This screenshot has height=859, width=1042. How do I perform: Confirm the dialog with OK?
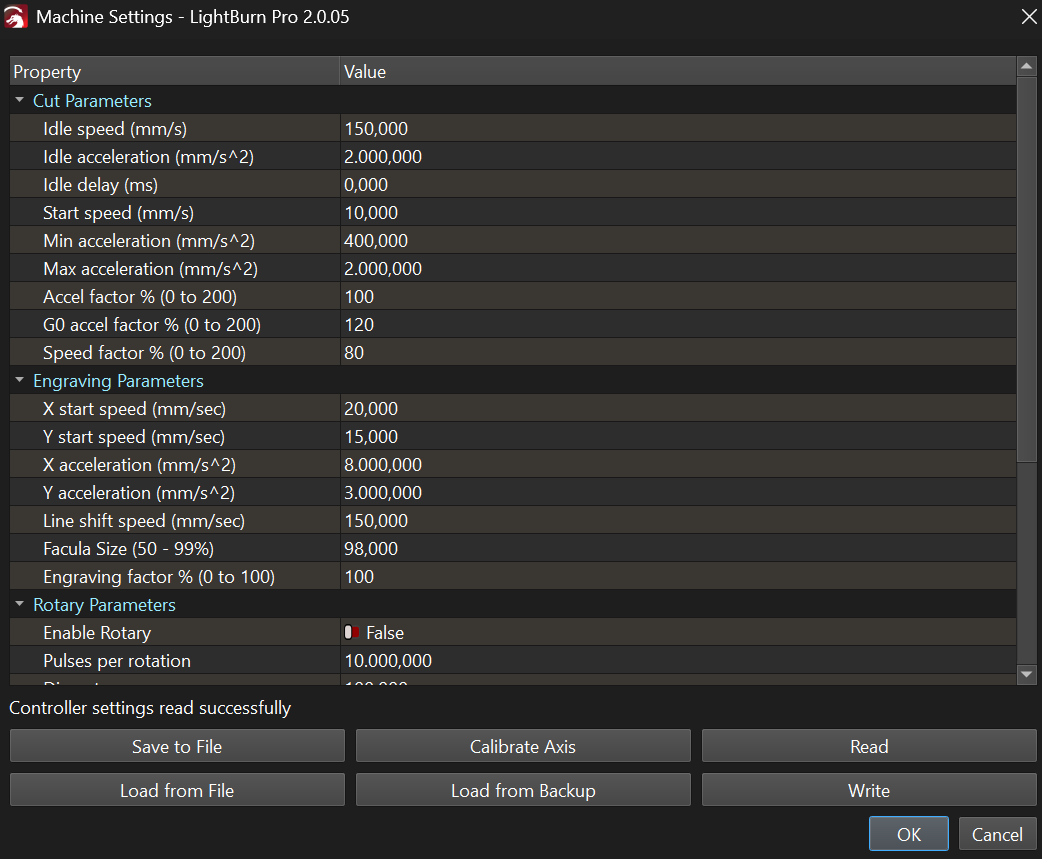(908, 834)
